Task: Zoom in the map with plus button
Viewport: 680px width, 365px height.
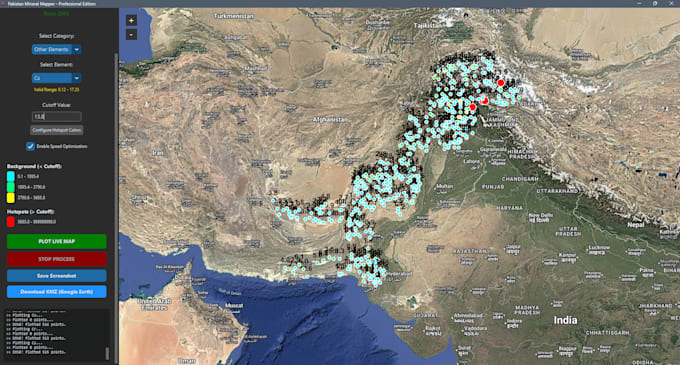Action: pos(131,20)
